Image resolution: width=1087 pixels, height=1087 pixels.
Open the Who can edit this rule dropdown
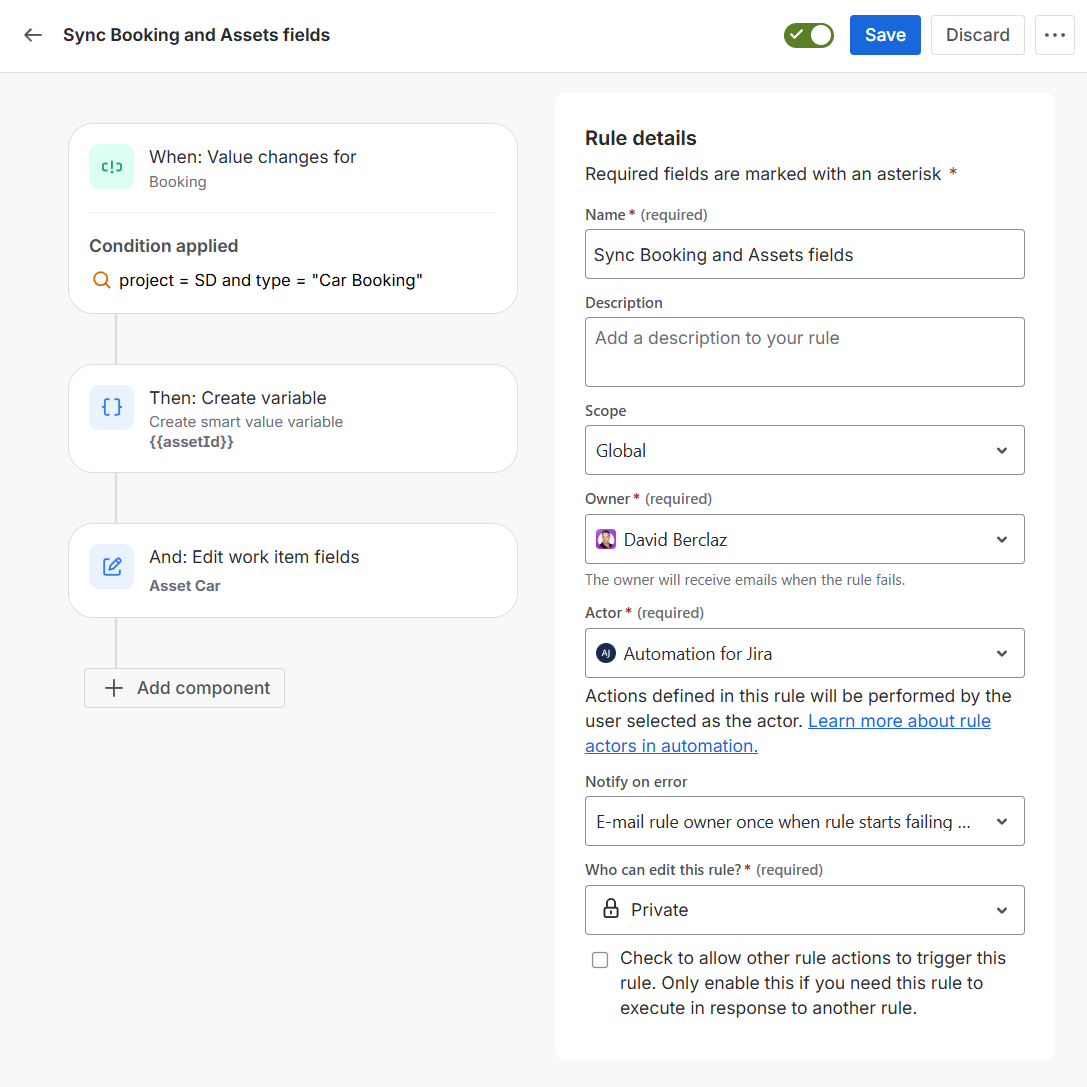(x=804, y=910)
